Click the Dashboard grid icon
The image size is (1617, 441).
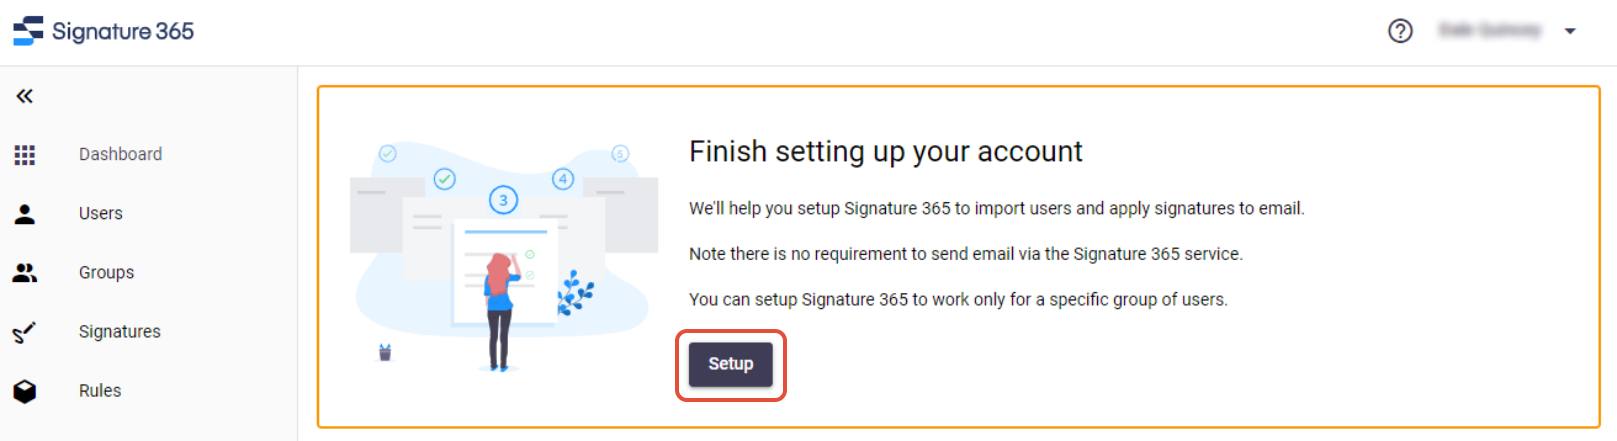click(25, 155)
